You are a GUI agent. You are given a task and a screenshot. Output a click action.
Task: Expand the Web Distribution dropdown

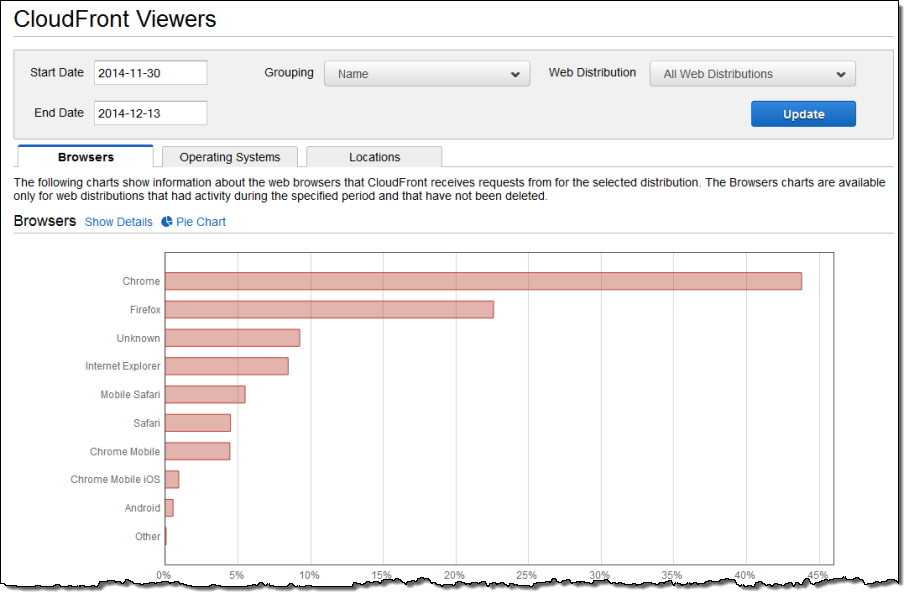(752, 74)
